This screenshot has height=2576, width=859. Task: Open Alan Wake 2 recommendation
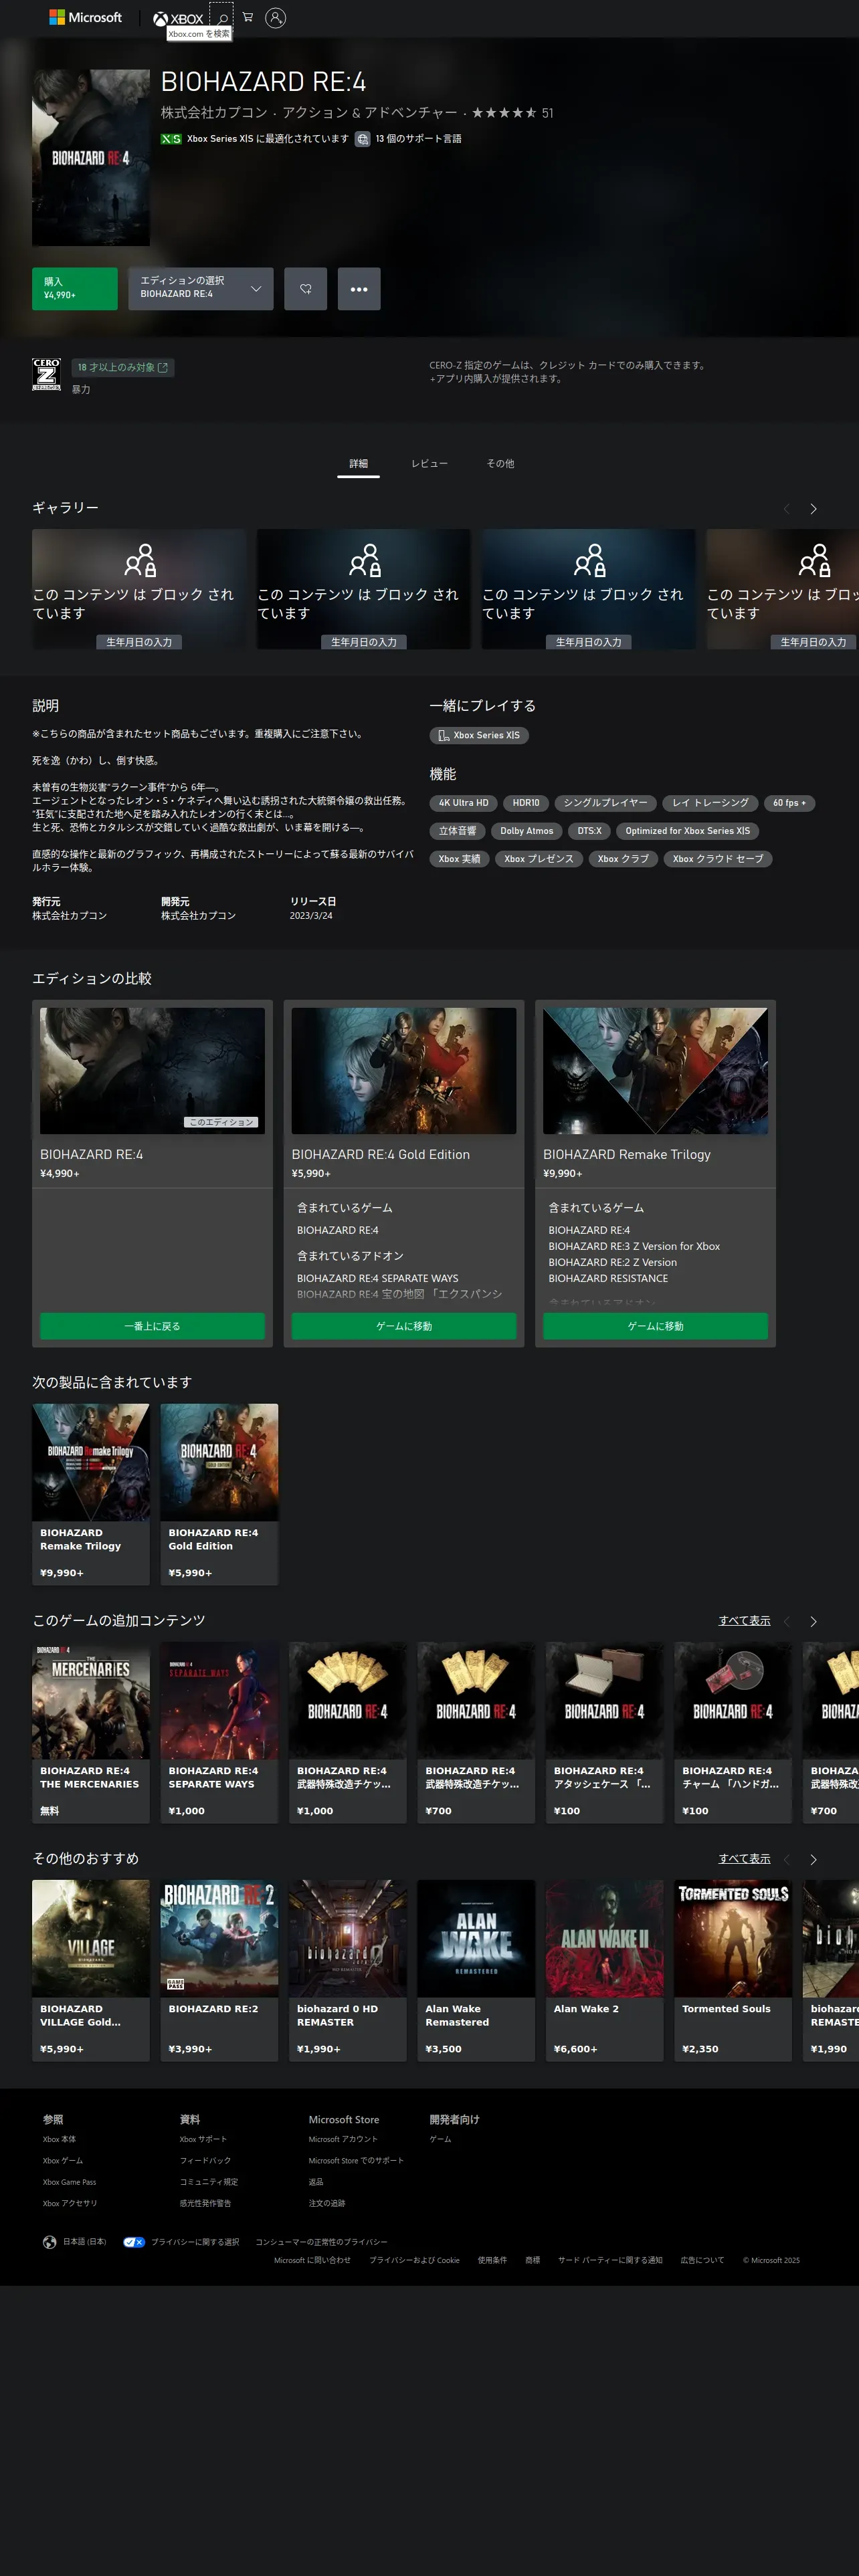point(604,1970)
